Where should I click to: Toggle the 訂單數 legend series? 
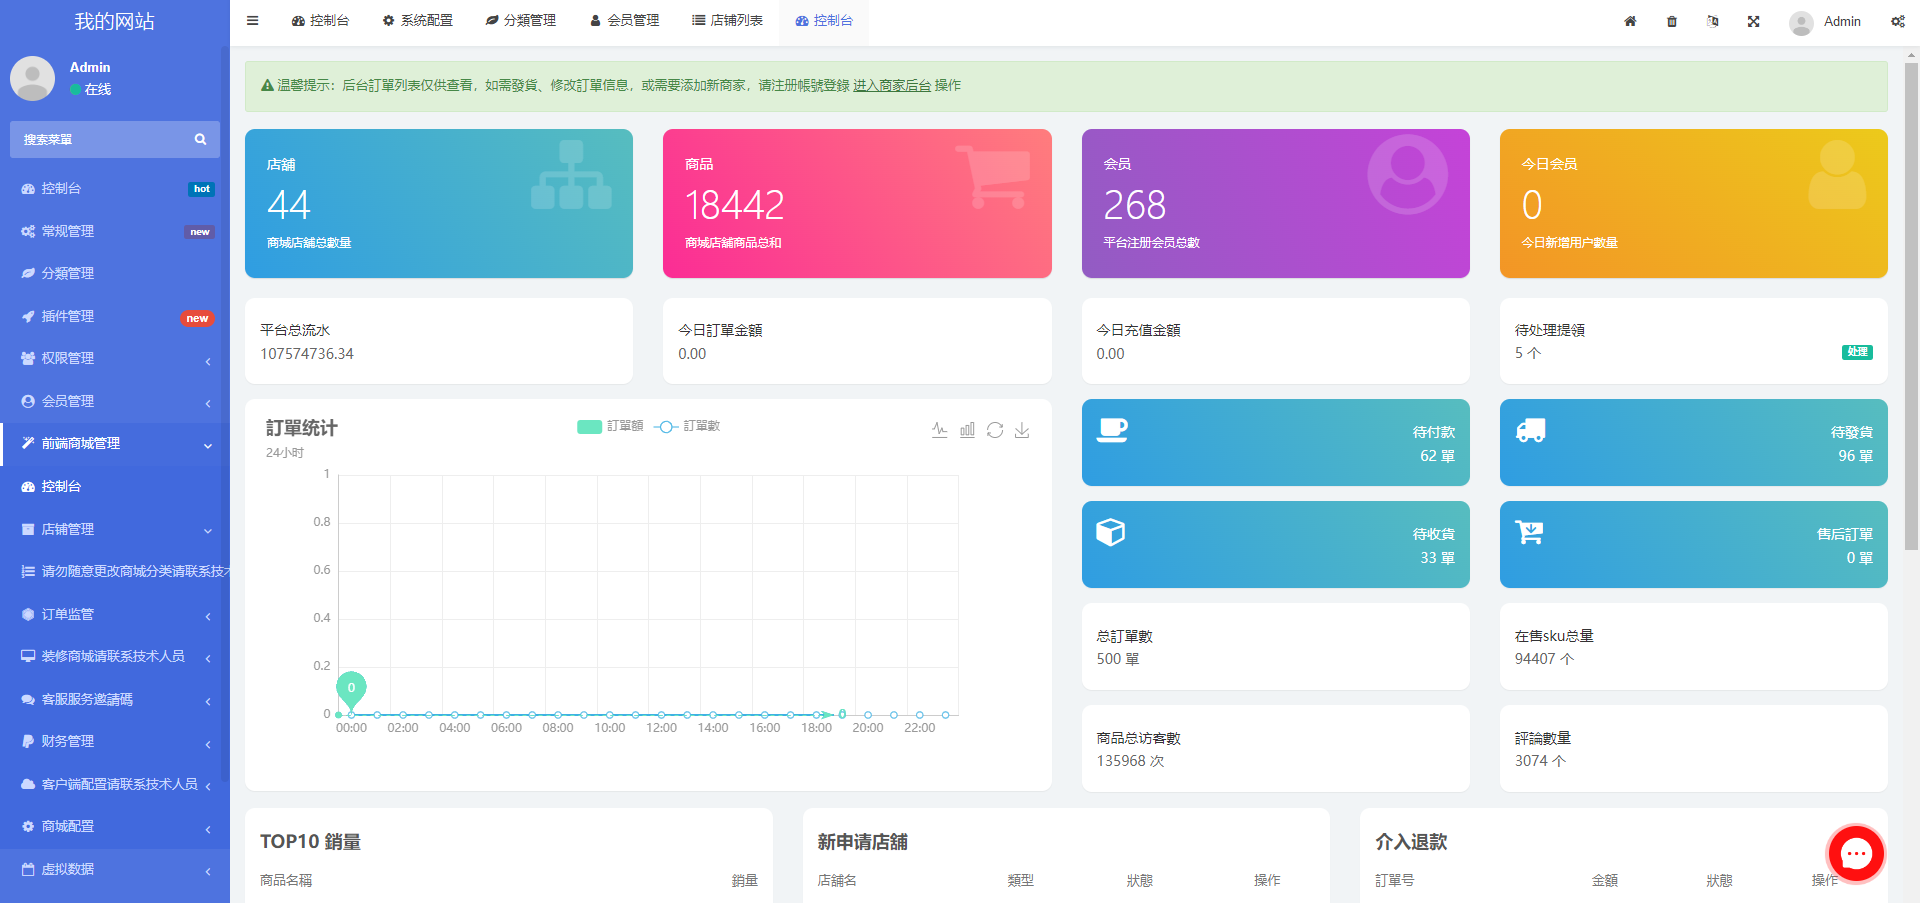coord(688,427)
